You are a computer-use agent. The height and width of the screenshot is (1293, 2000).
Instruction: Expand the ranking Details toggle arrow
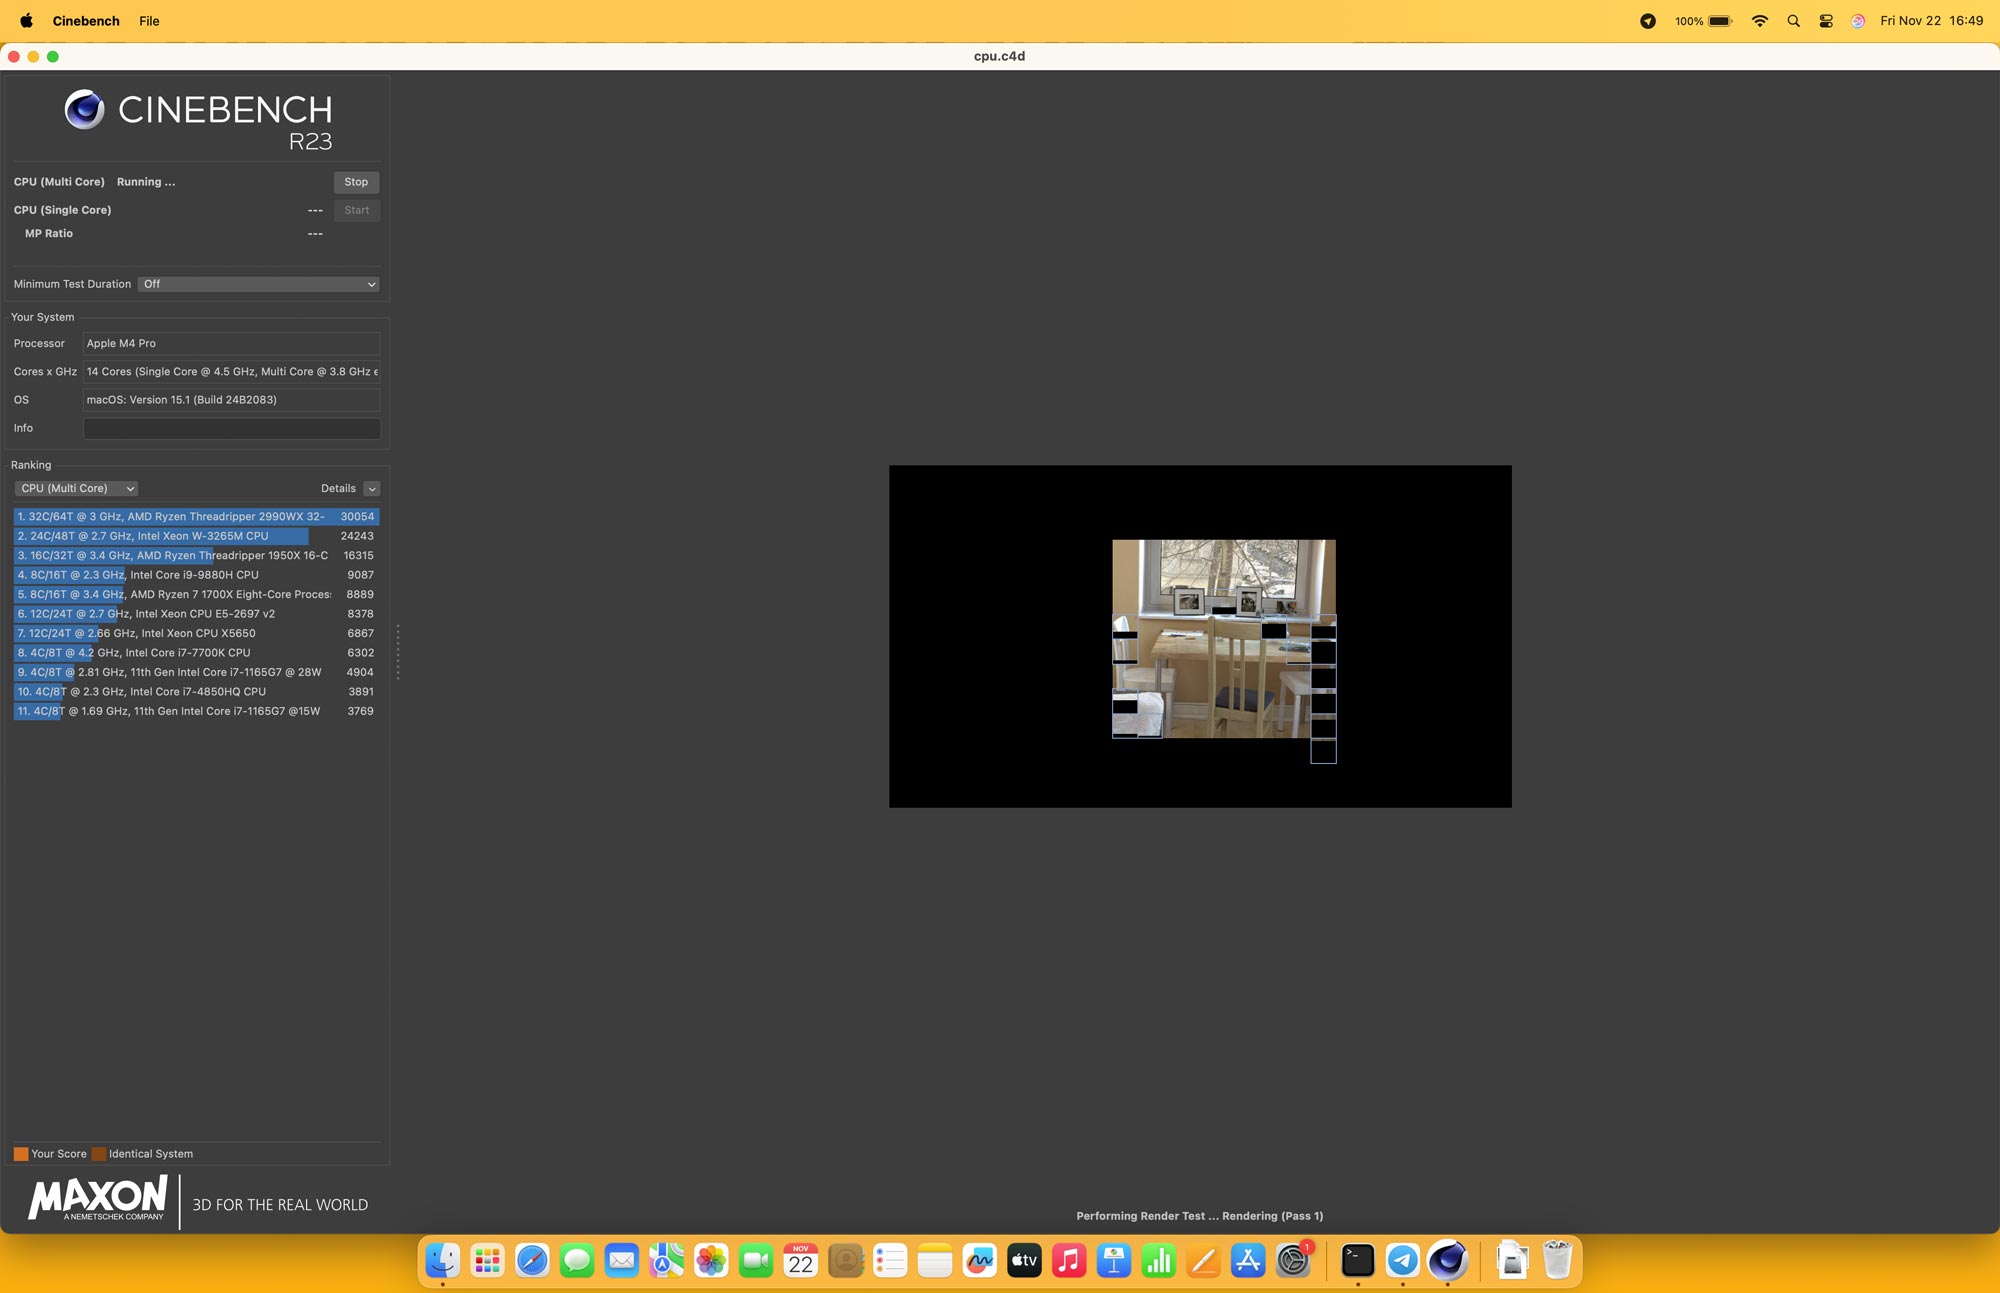pyautogui.click(x=372, y=489)
